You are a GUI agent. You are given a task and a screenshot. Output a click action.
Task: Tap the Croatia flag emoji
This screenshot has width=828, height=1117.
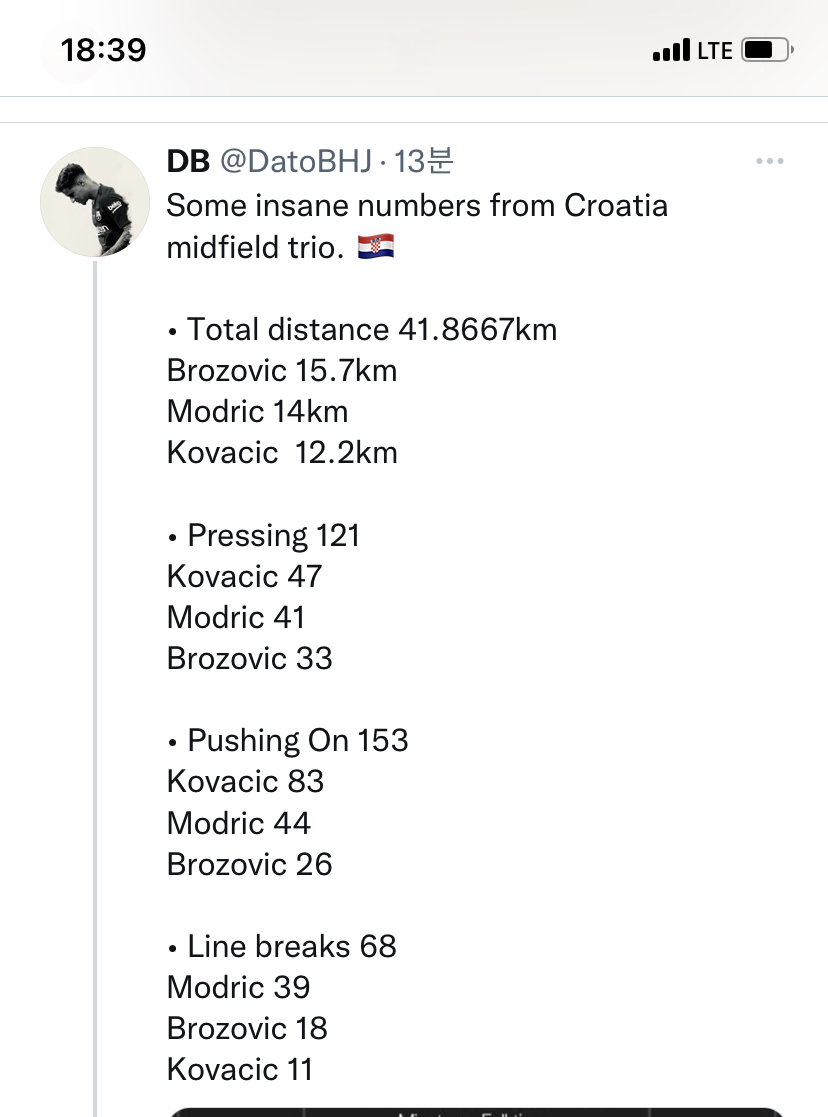click(x=376, y=247)
